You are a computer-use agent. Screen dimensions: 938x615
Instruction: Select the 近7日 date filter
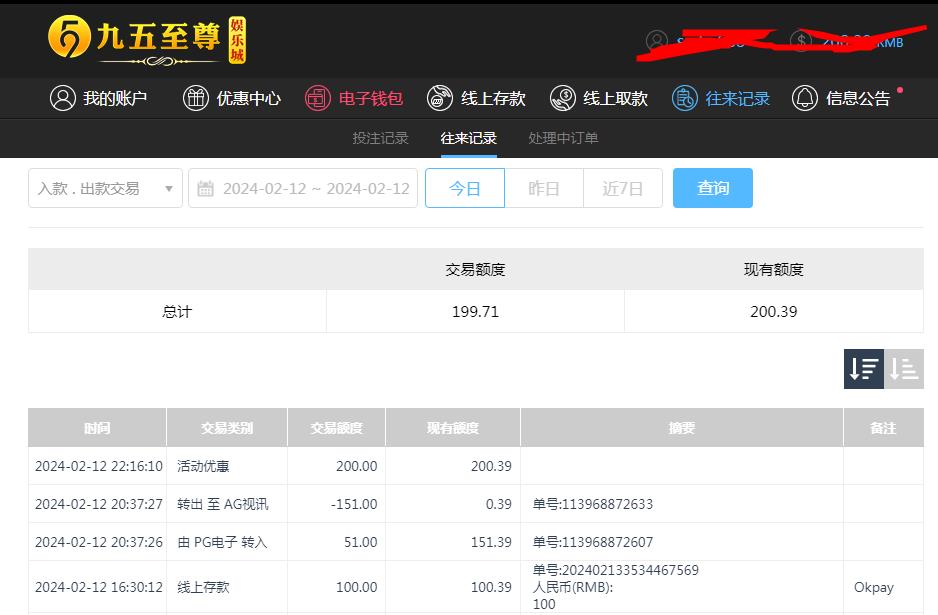[x=623, y=188]
